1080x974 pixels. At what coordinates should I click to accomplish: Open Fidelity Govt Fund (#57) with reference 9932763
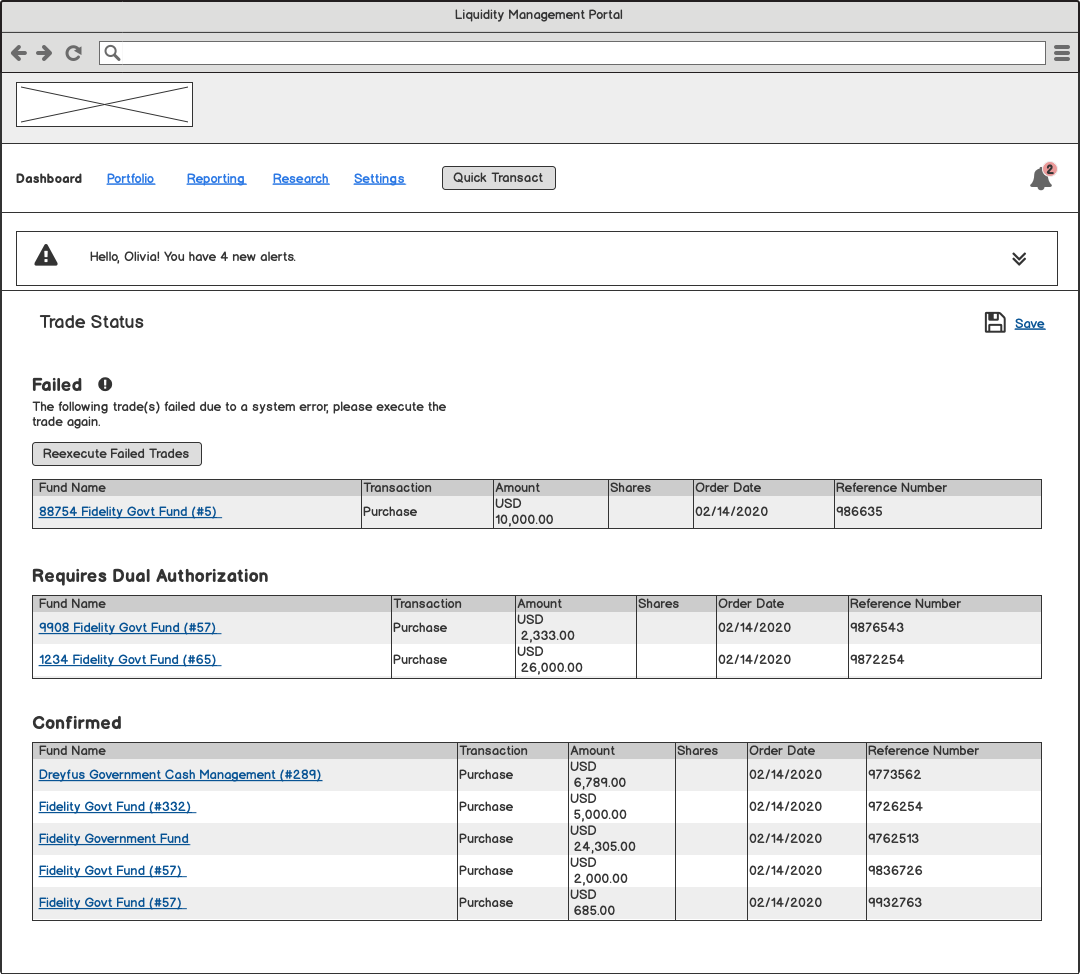point(112,903)
